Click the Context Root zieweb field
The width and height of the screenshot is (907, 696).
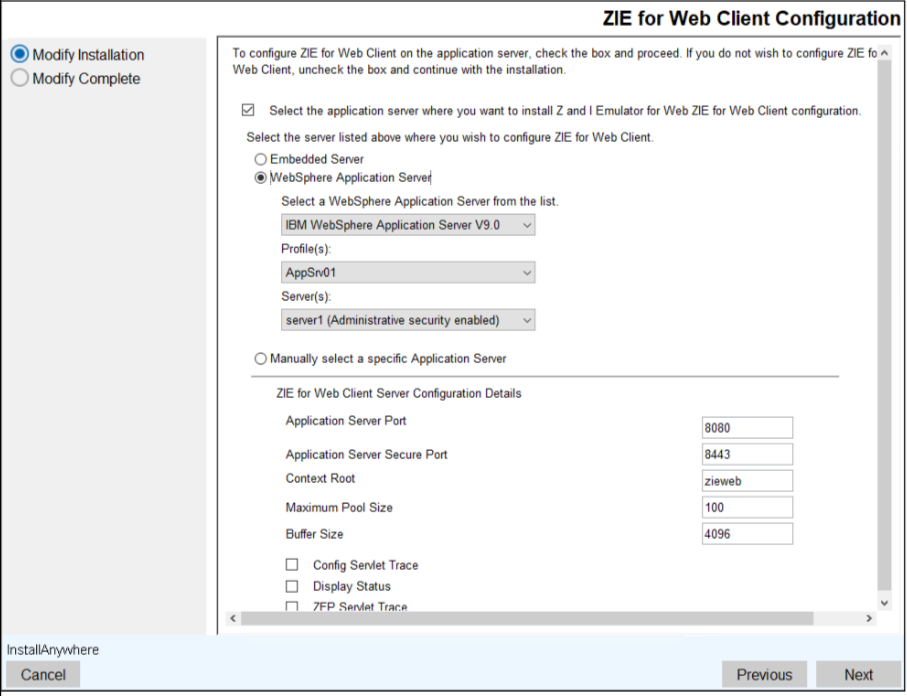747,481
